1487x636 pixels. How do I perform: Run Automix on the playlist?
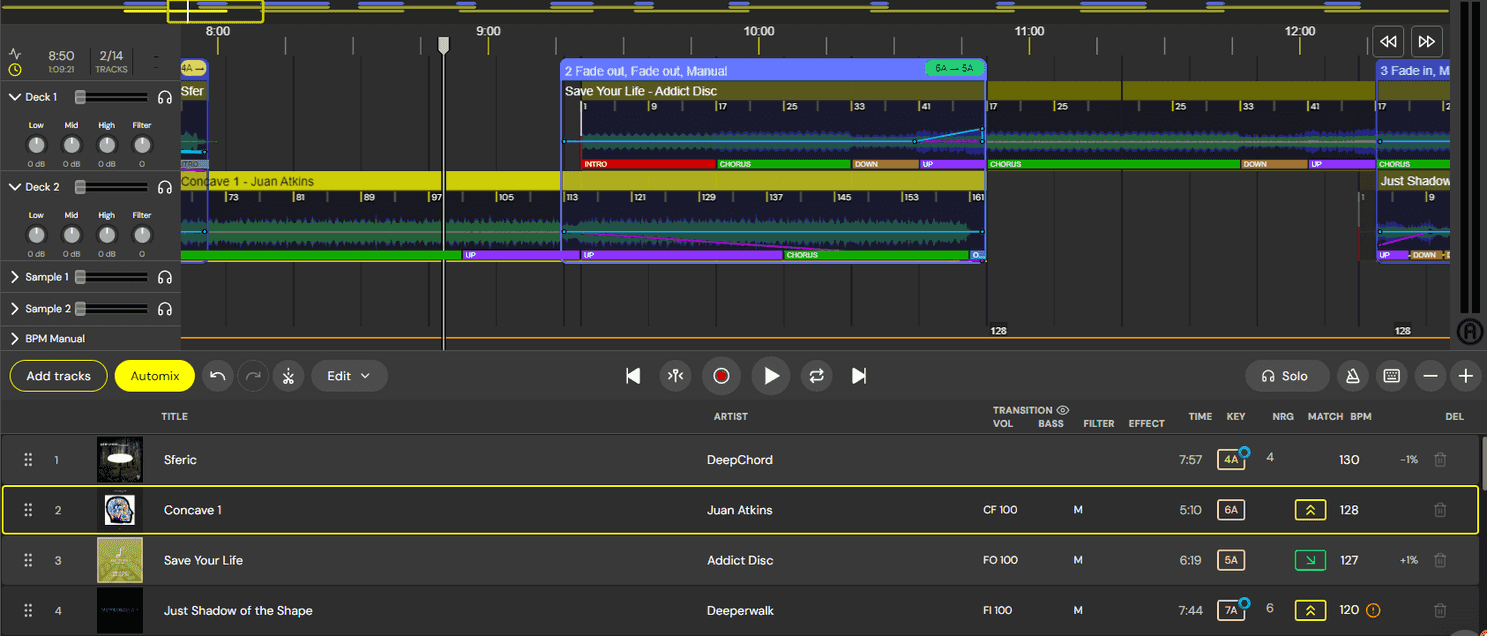coord(154,376)
